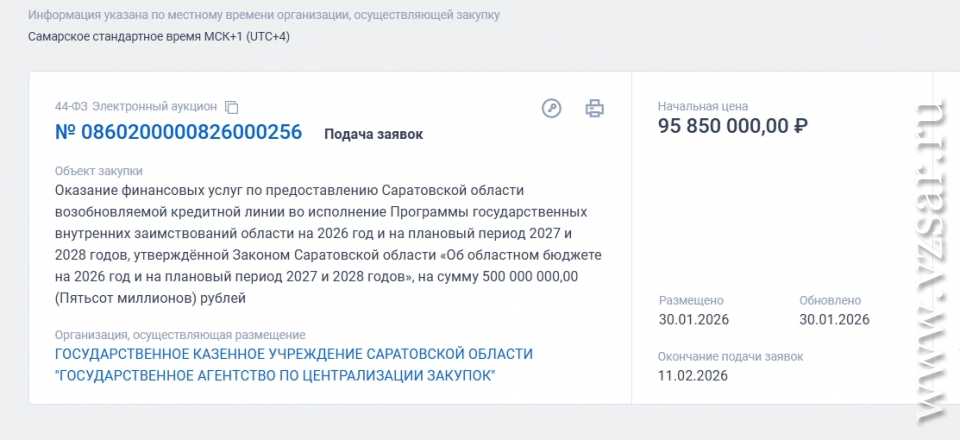The image size is (960, 440).
Task: Click the Начальная цена label
Action: [x=702, y=106]
